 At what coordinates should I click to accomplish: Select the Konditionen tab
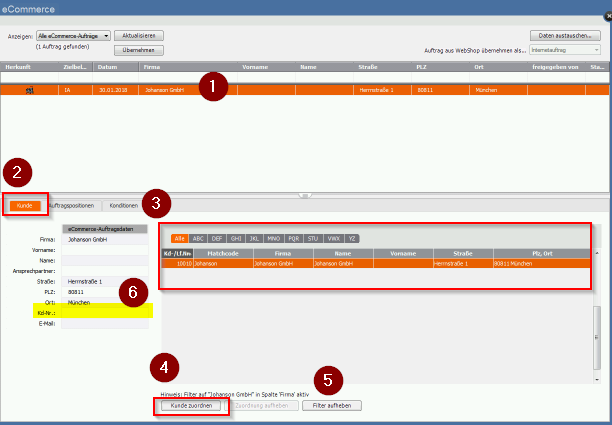123,206
